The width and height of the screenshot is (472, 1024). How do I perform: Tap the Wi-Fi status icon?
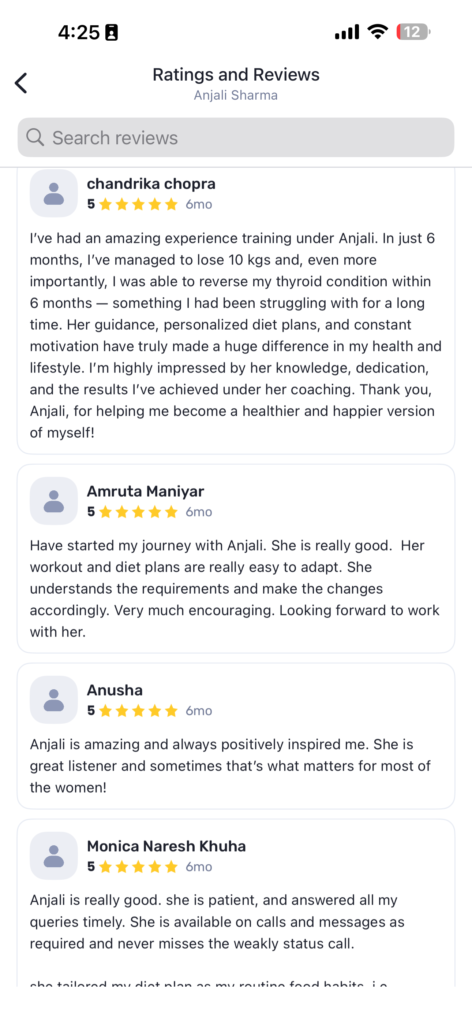377,31
